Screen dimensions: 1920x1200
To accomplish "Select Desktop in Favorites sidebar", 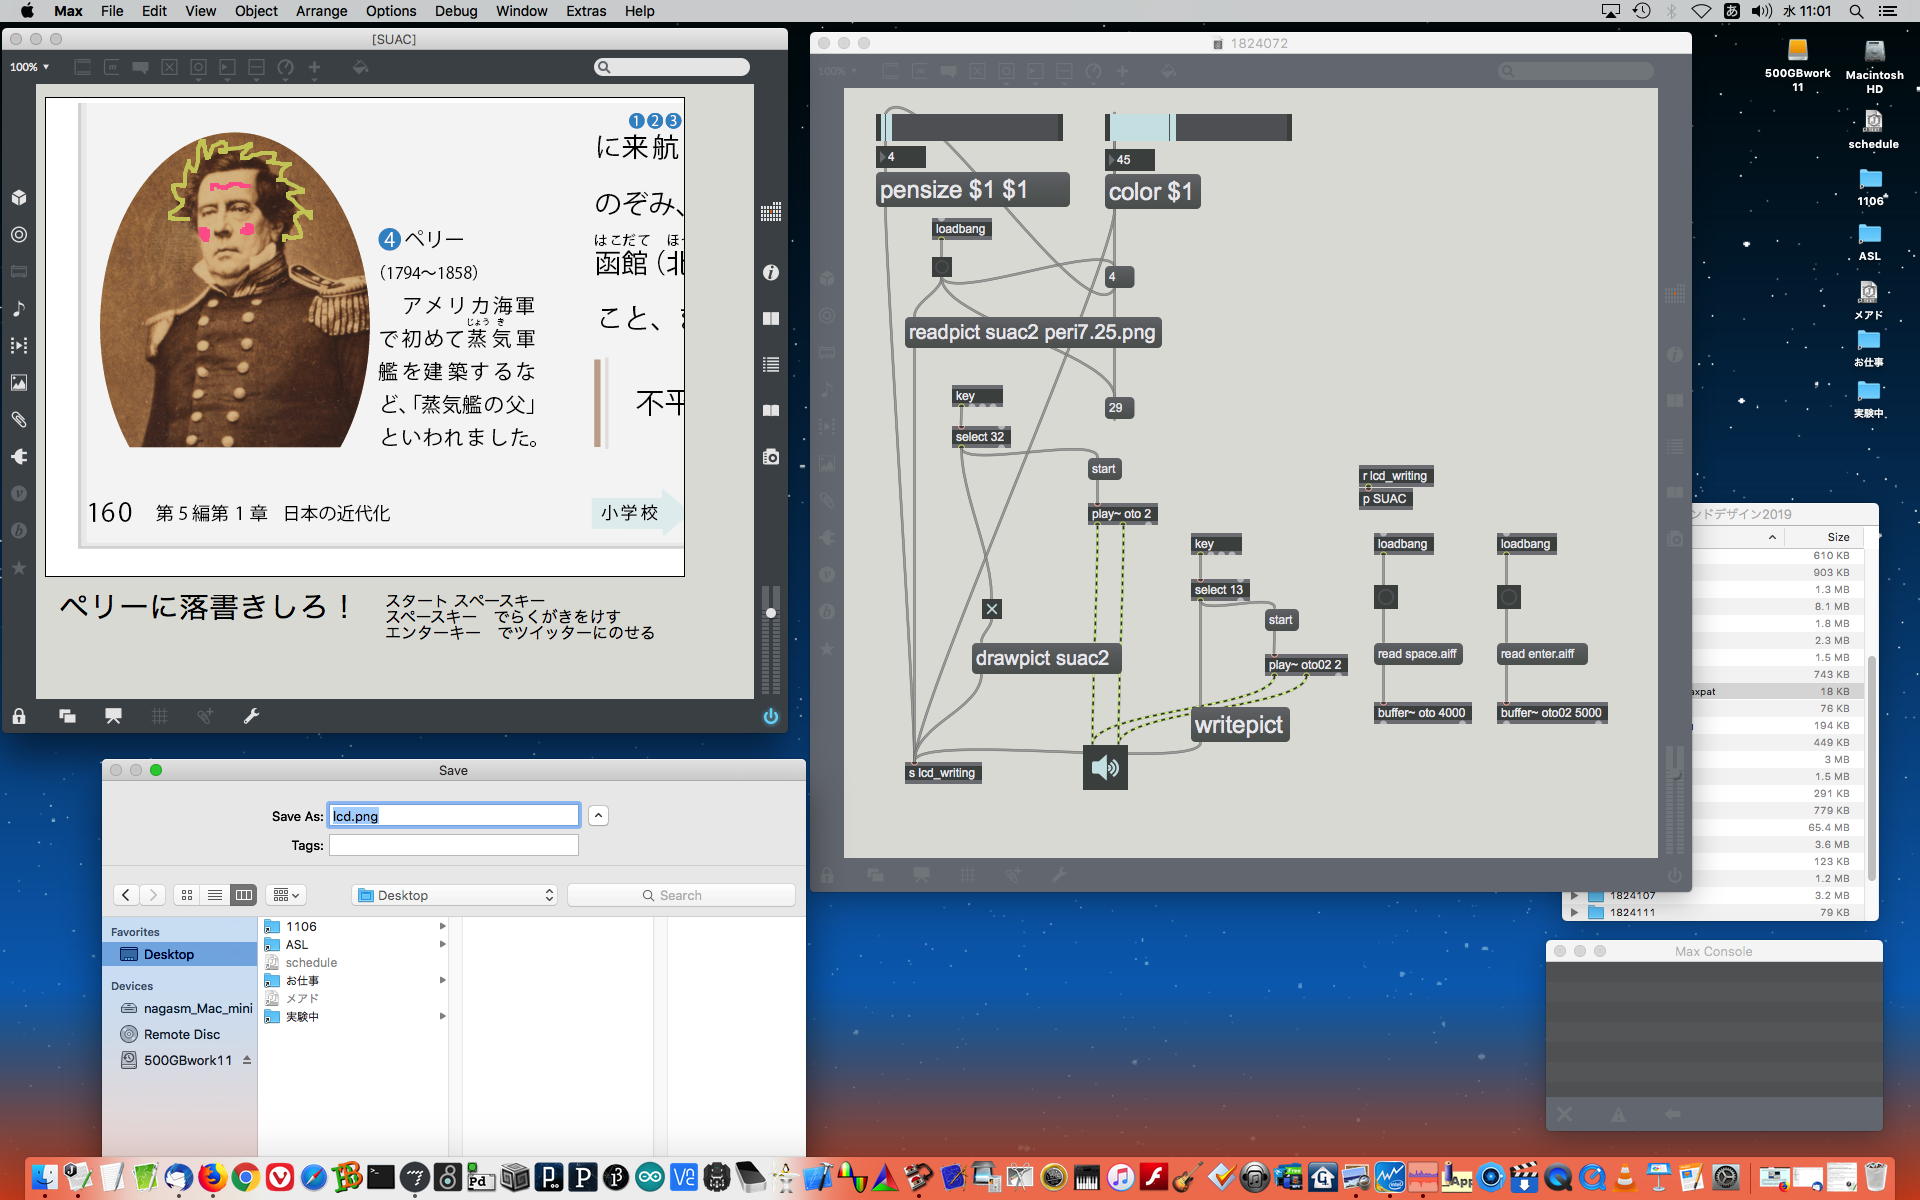I will click(168, 954).
